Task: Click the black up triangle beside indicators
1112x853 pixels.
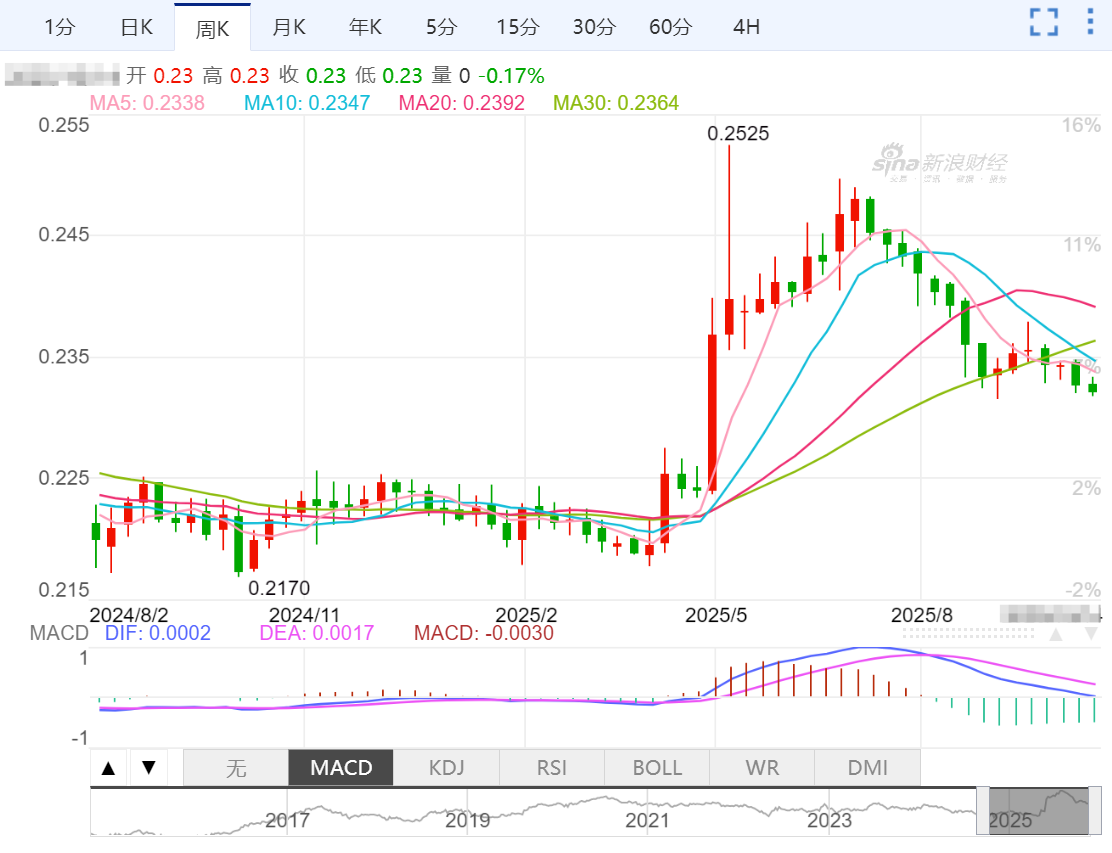Action: coord(110,768)
